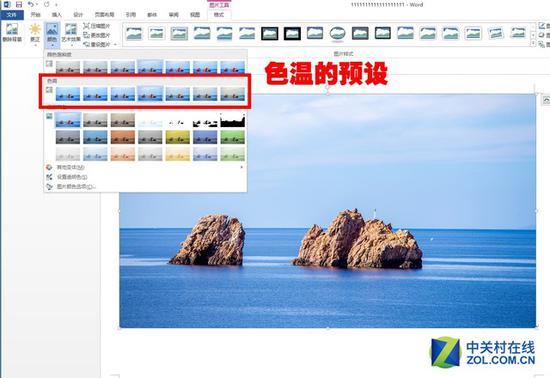Select the oval picture style thumbnail
Image resolution: width=550 pixels, height=378 pixels.
point(337,33)
